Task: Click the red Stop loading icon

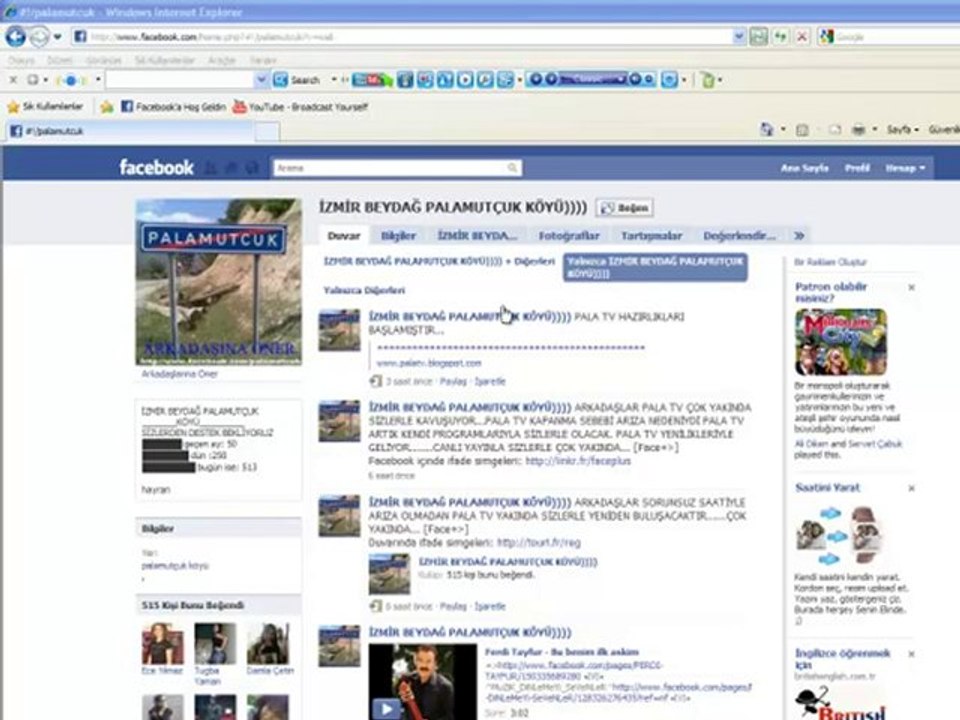Action: tap(801, 37)
